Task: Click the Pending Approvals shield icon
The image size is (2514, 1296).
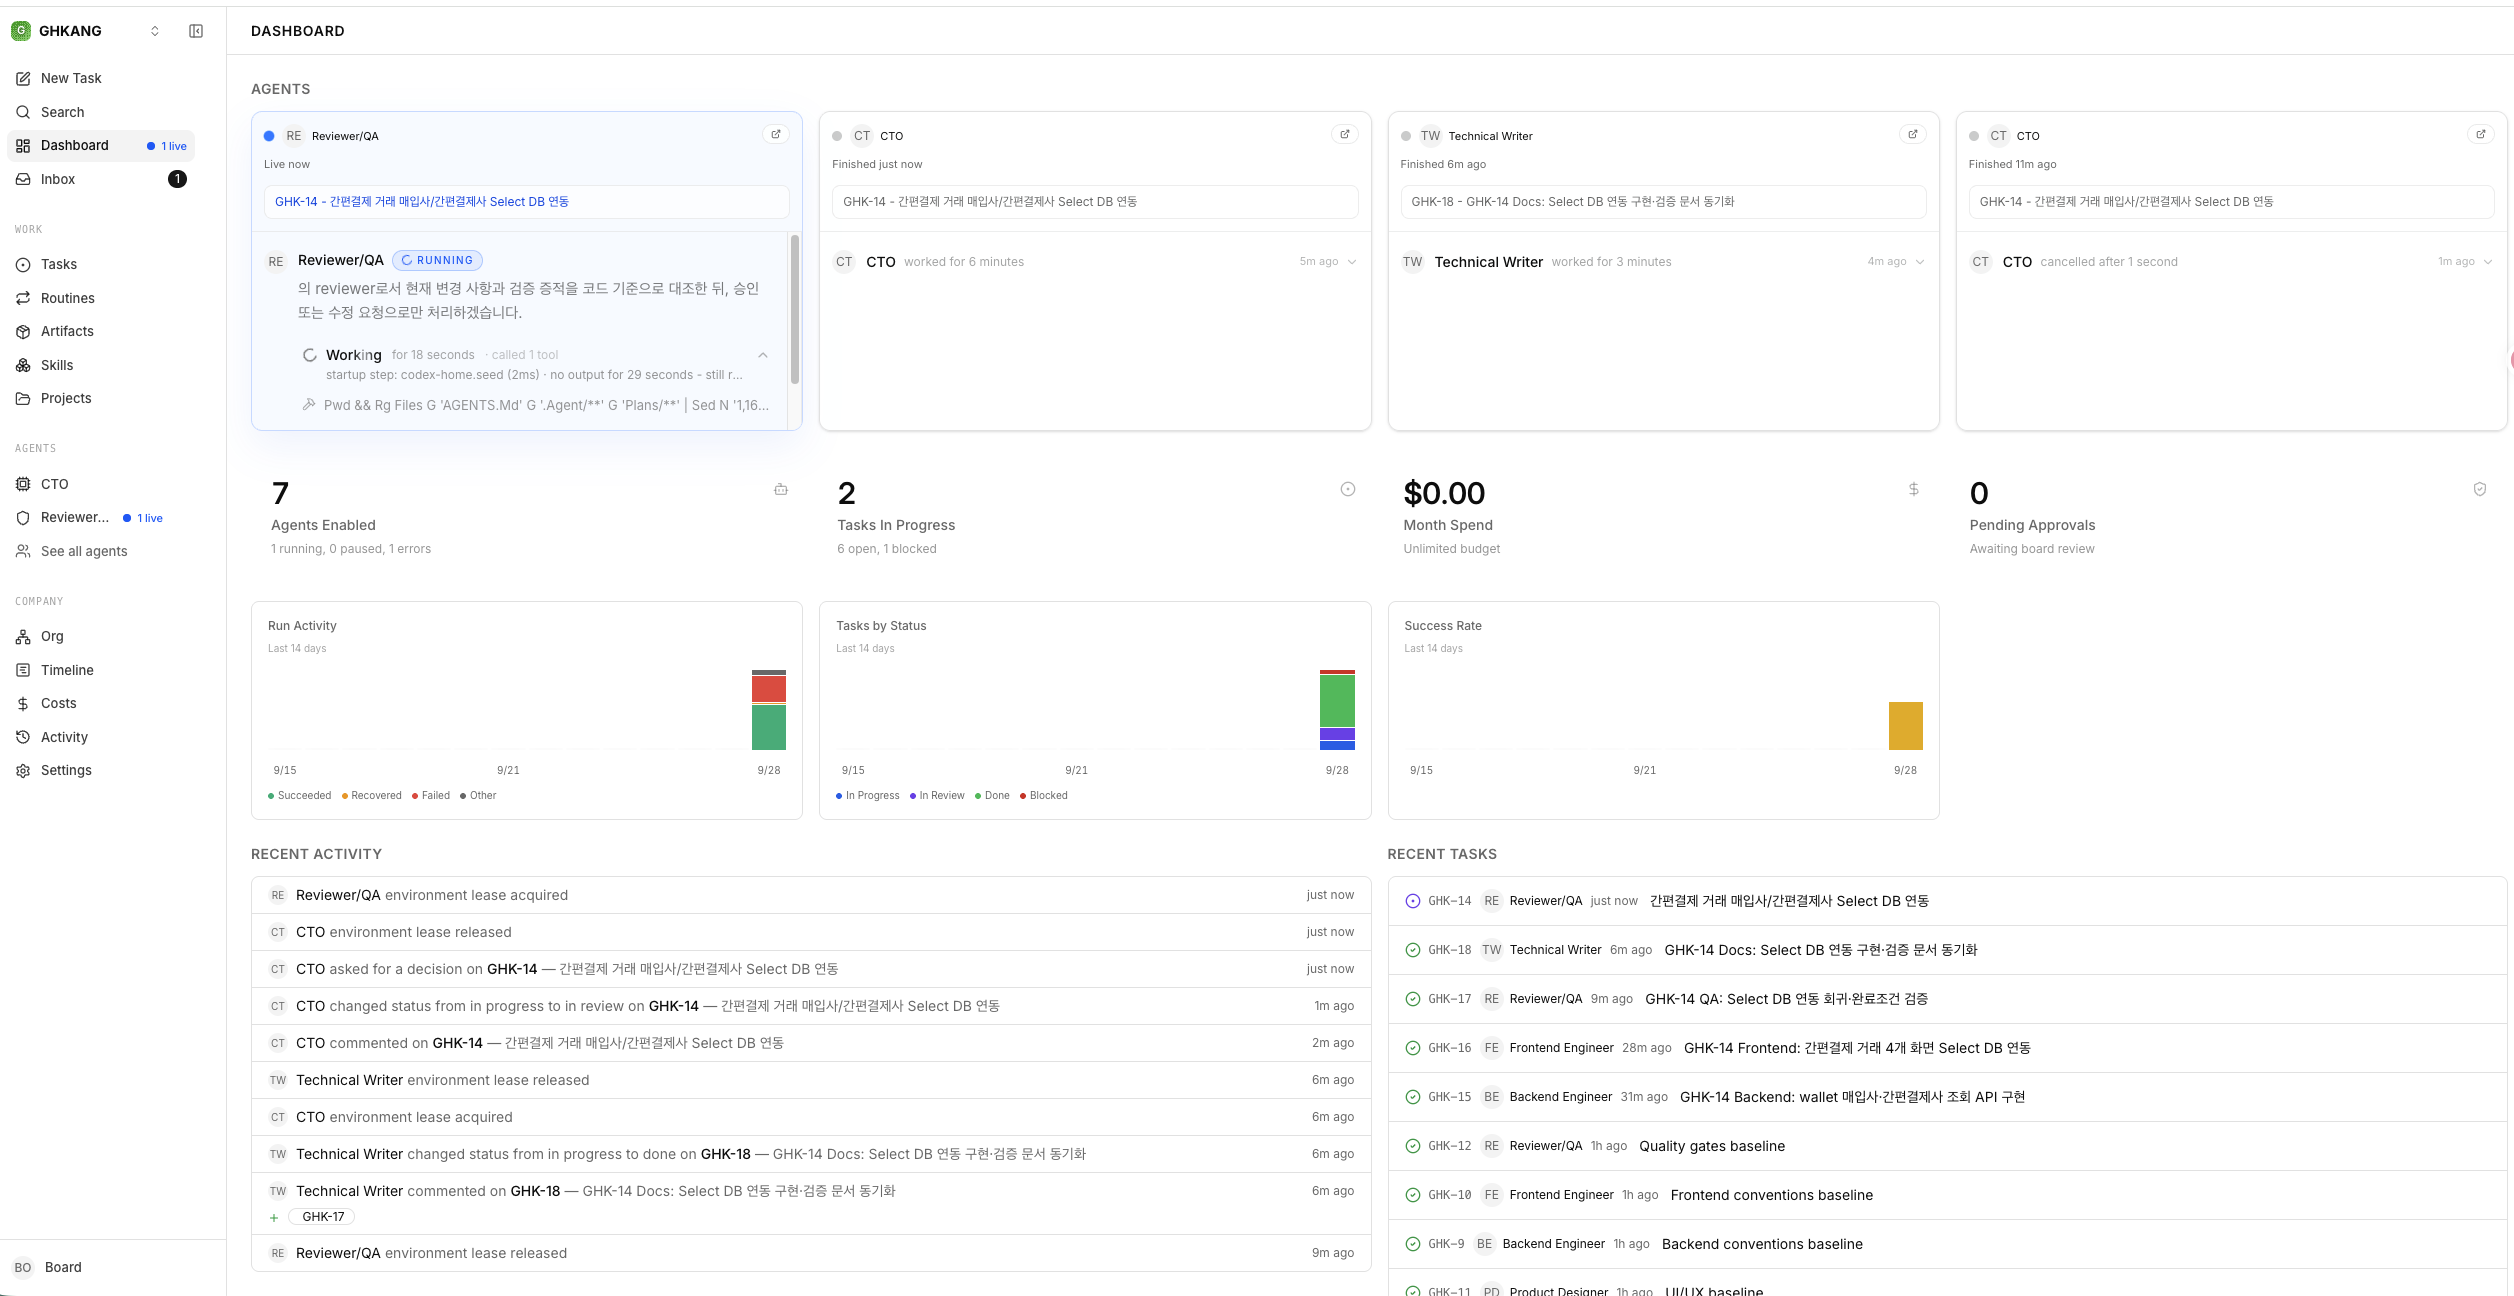Action: coord(2480,489)
